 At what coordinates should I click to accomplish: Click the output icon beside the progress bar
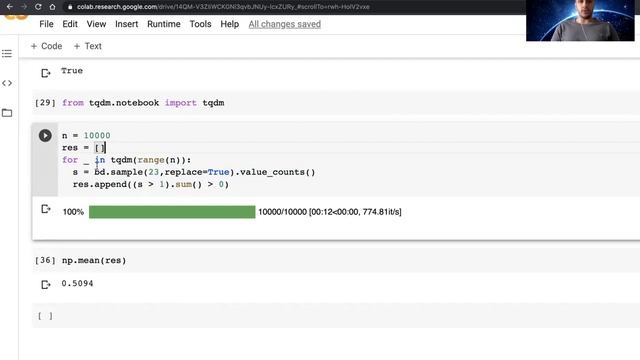(x=46, y=209)
